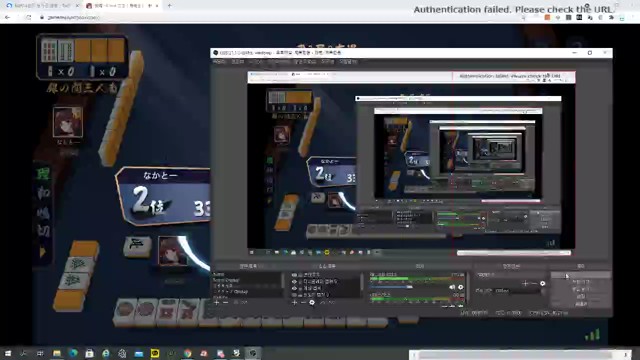Move selected source down arrow
Screen dimensions: 640x360
331,302
